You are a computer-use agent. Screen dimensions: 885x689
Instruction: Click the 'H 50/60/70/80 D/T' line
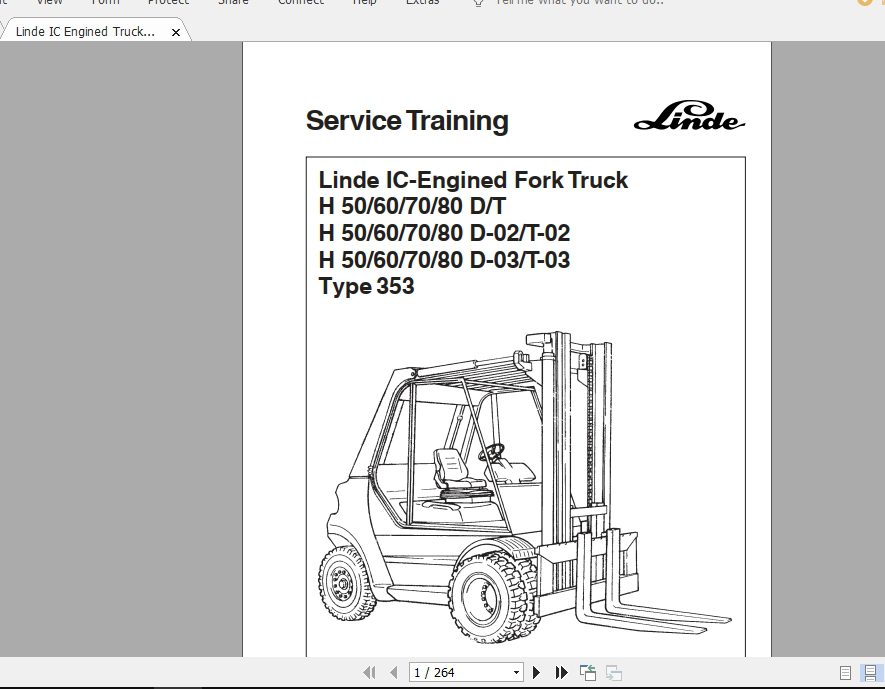click(412, 206)
